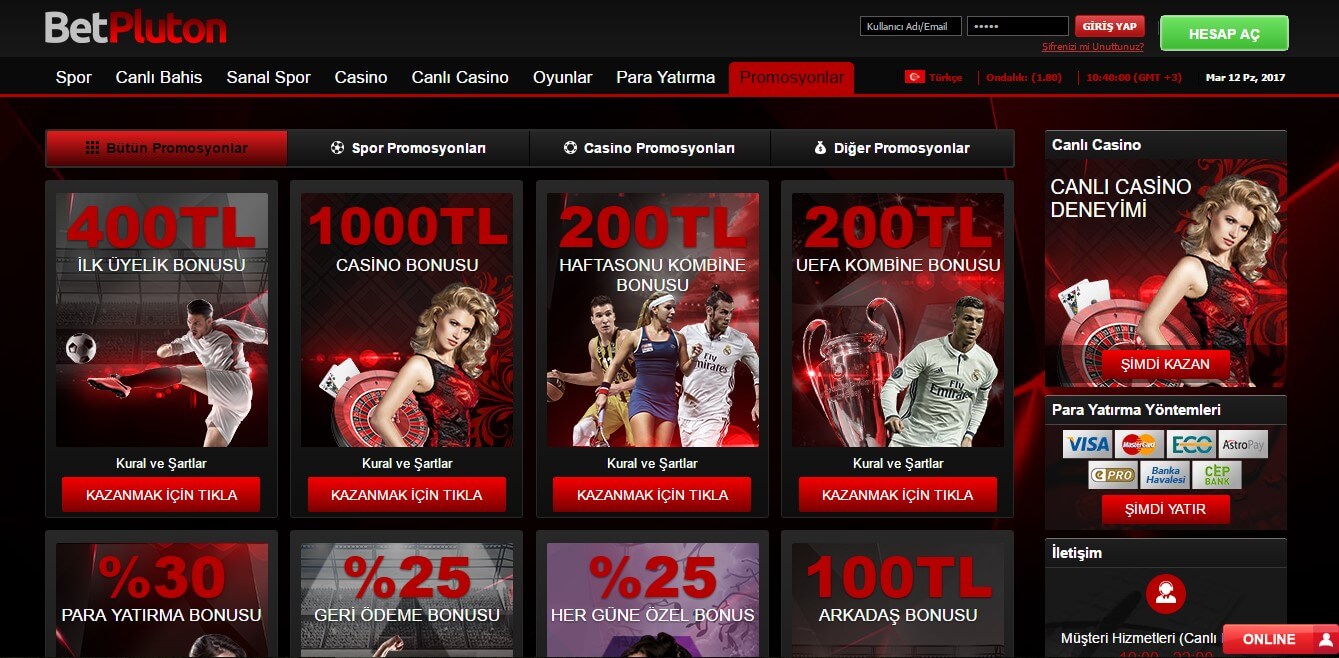Click the Para Yatırma Yöntemleri heading
1339x658 pixels.
click(1136, 410)
